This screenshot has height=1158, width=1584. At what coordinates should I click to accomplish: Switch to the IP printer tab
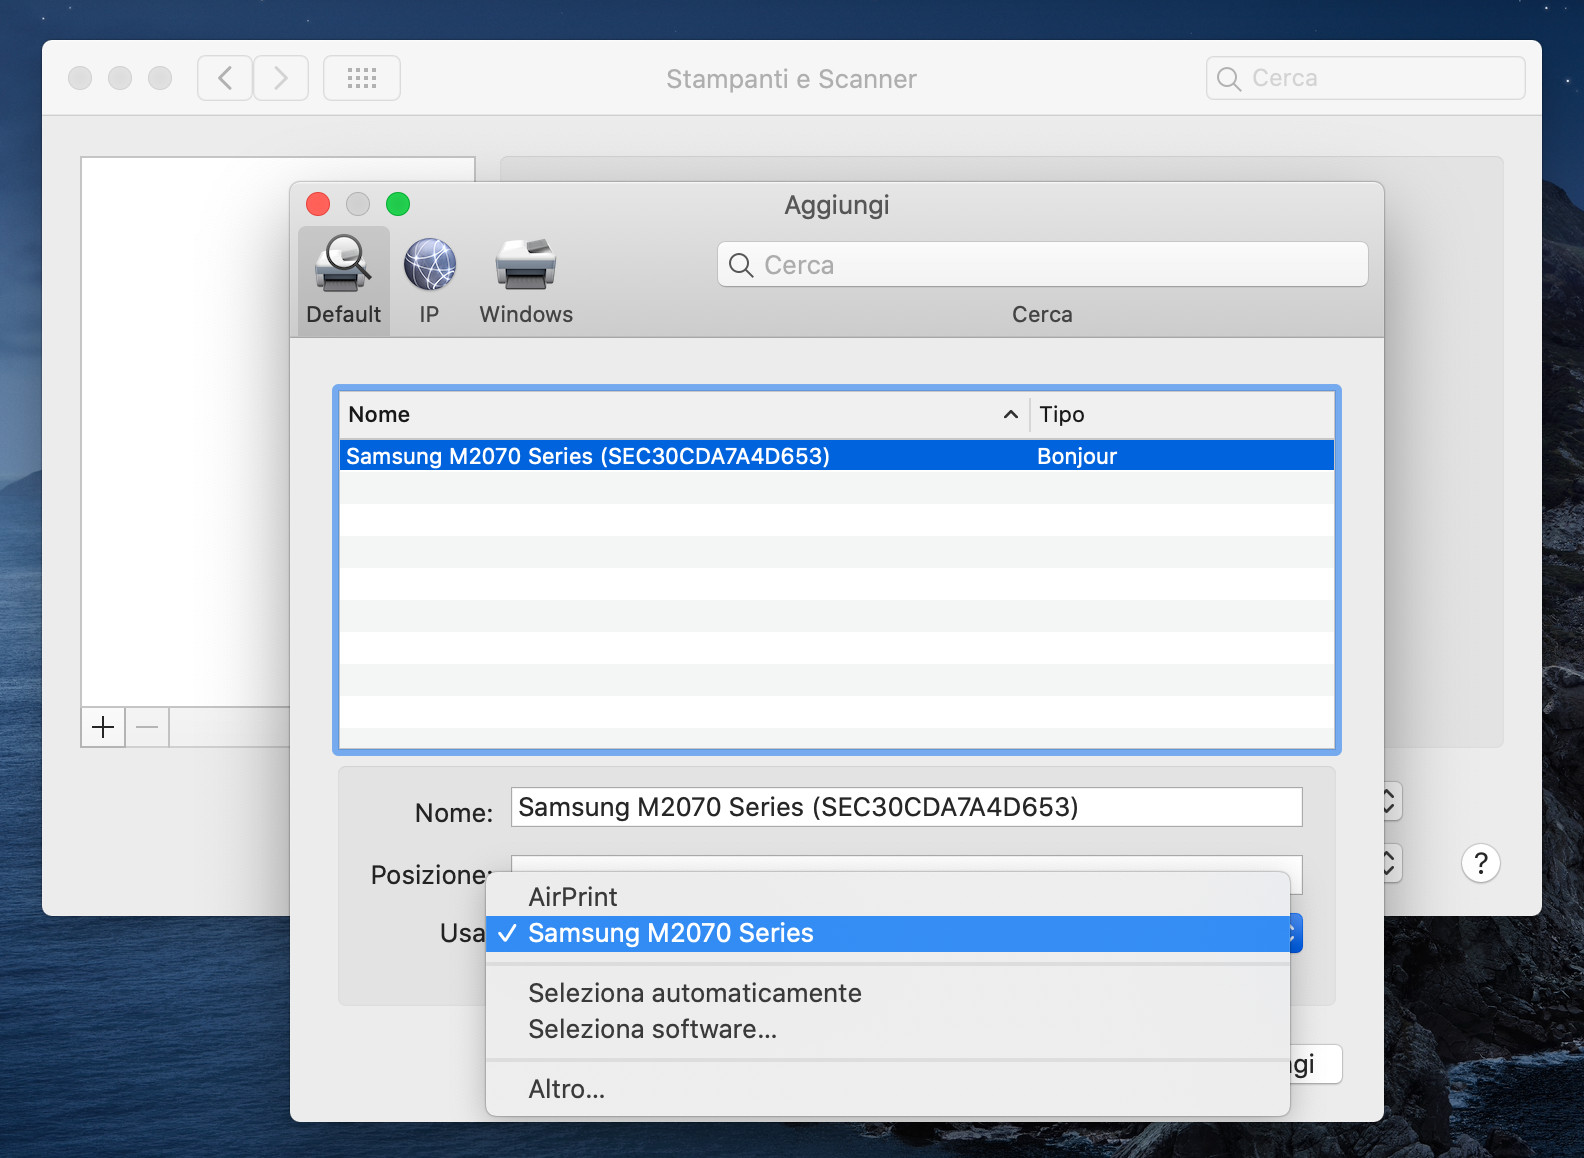click(x=429, y=281)
